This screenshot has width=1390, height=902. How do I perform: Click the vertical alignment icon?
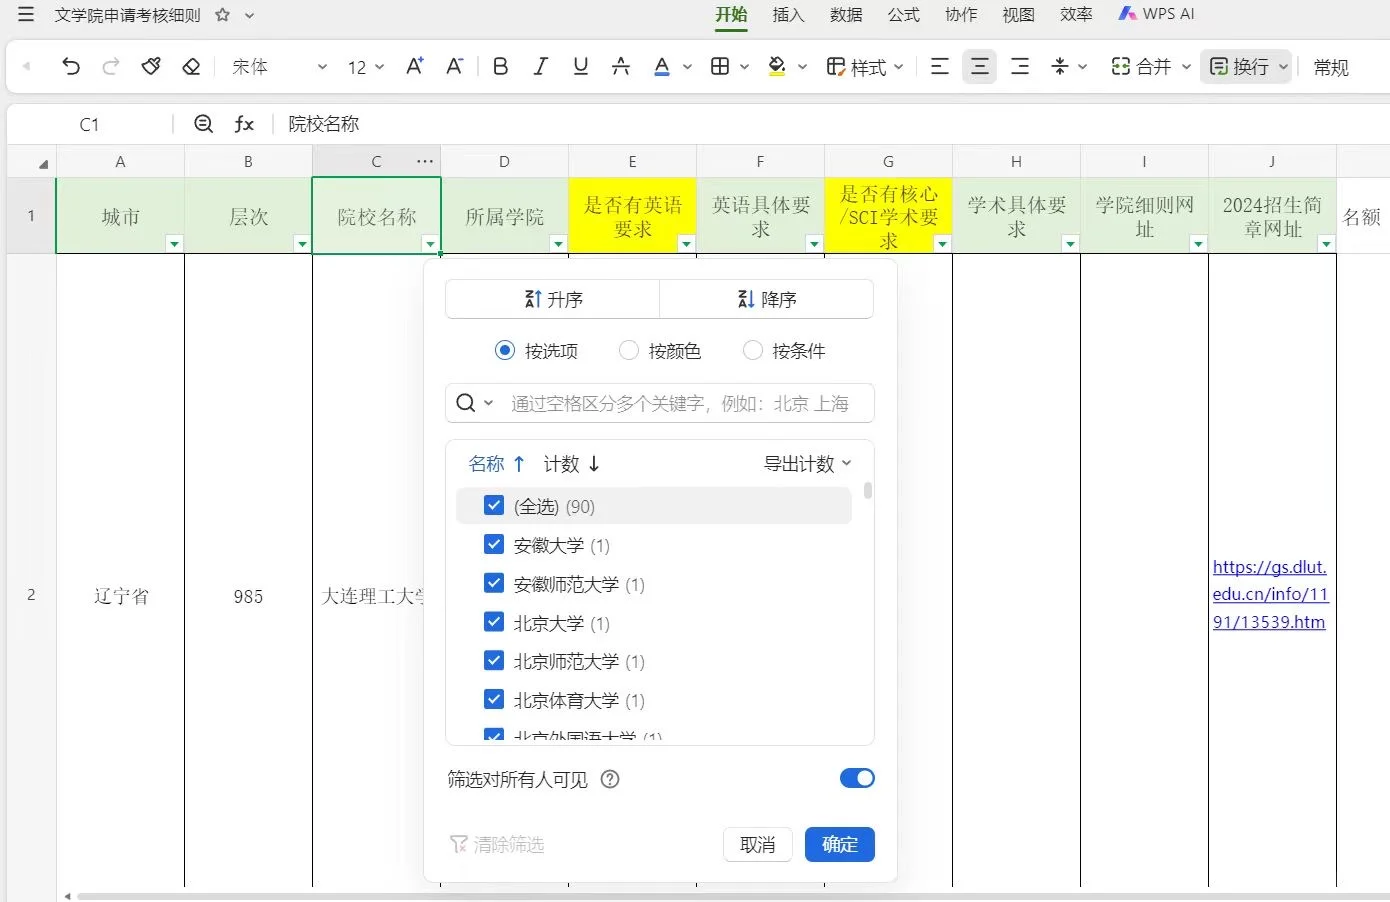pos(1060,67)
